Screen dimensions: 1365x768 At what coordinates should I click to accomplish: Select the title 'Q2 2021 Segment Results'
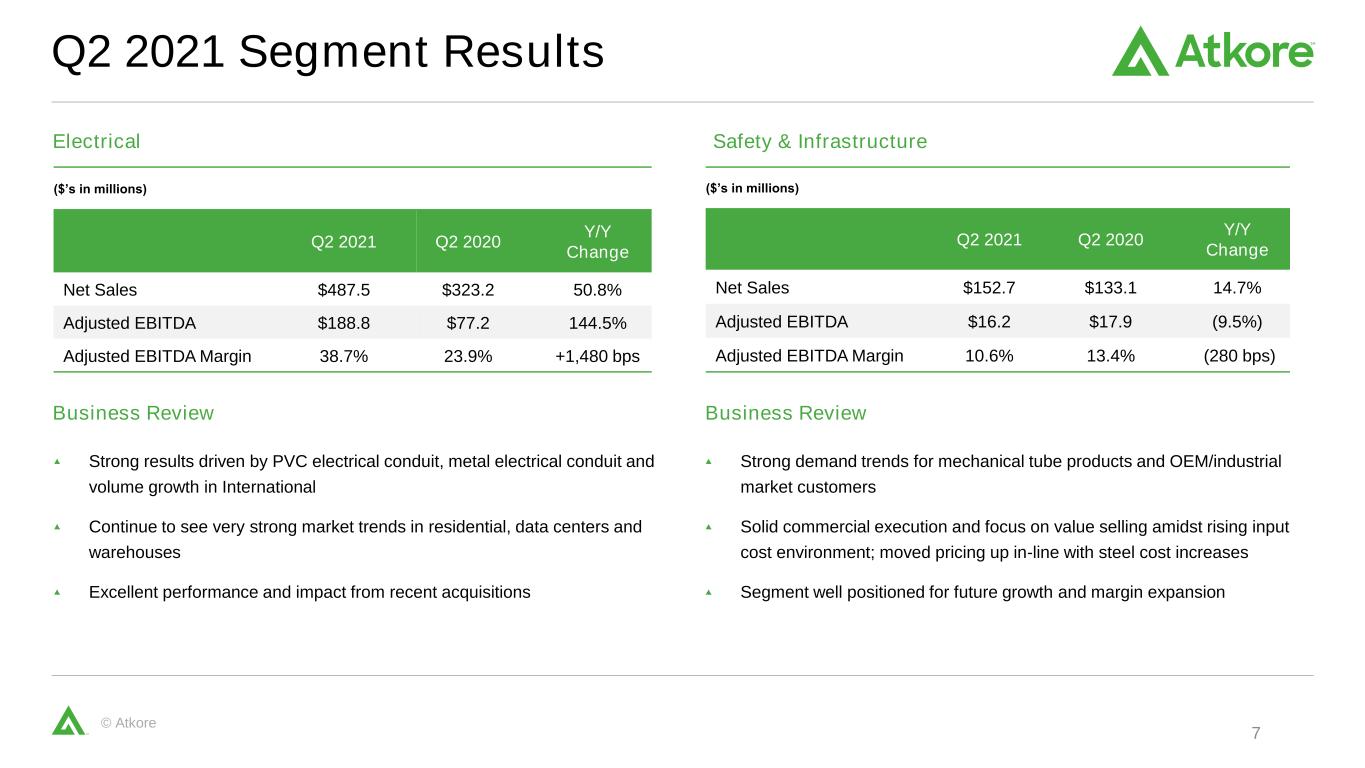coord(328,52)
